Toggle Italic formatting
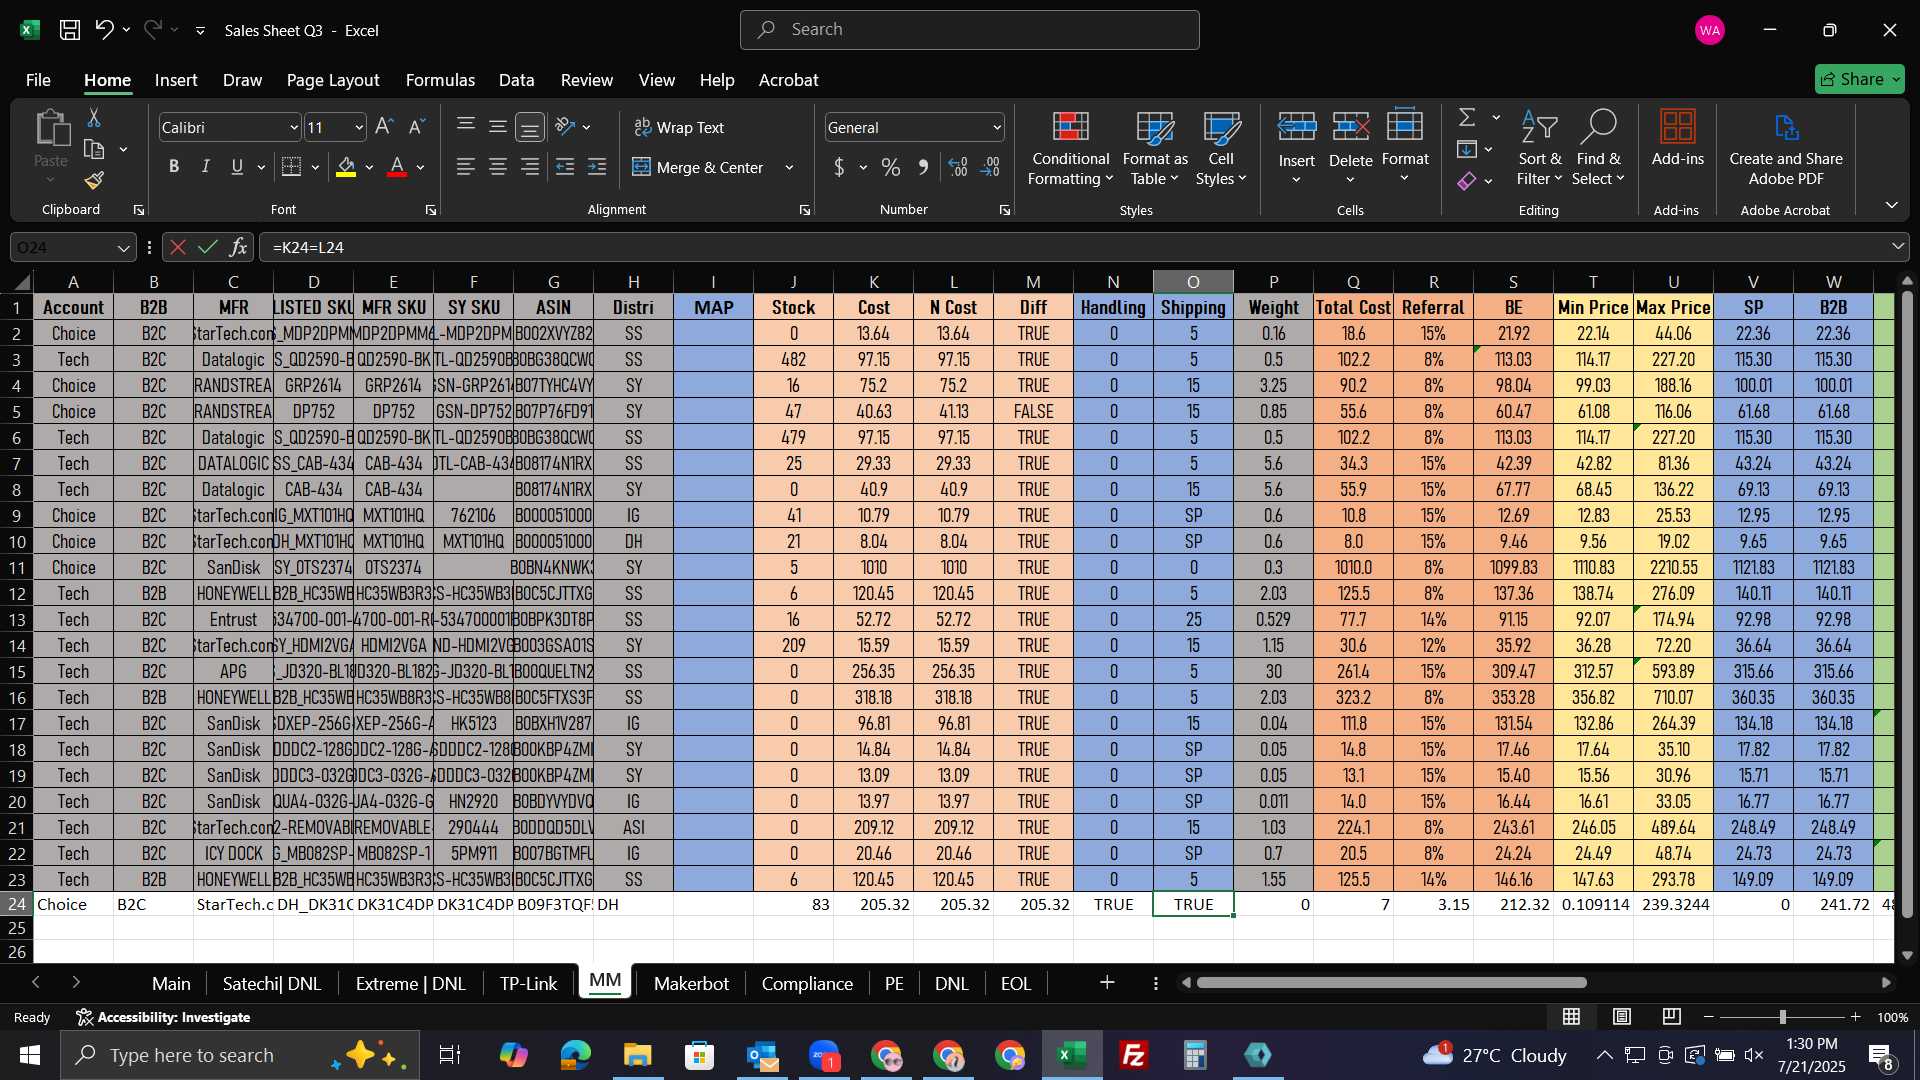This screenshot has width=1920, height=1080. point(206,167)
